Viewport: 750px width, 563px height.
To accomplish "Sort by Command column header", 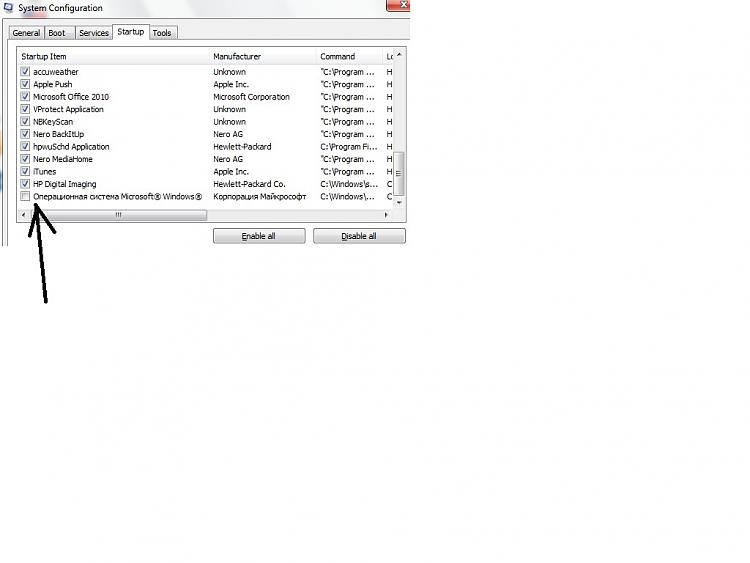I will click(349, 56).
